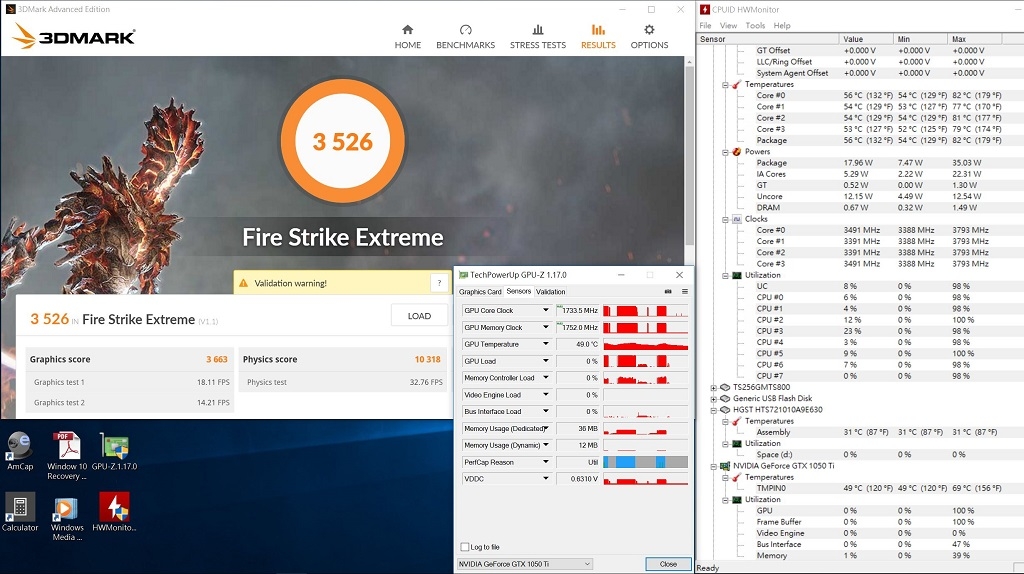The height and width of the screenshot is (574, 1024).
Task: Open the HWMonitor desktop shortcut
Action: click(114, 513)
